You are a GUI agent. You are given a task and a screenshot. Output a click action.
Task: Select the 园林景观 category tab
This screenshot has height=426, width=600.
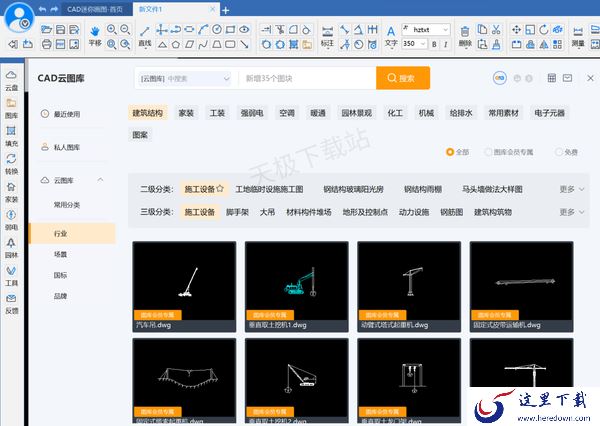pyautogui.click(x=357, y=113)
